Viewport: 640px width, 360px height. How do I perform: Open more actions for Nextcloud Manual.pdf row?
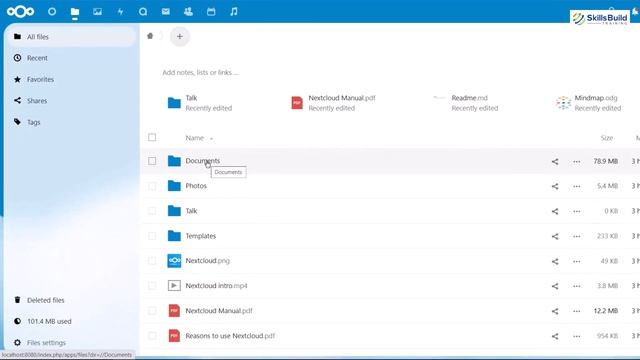pyautogui.click(x=576, y=311)
